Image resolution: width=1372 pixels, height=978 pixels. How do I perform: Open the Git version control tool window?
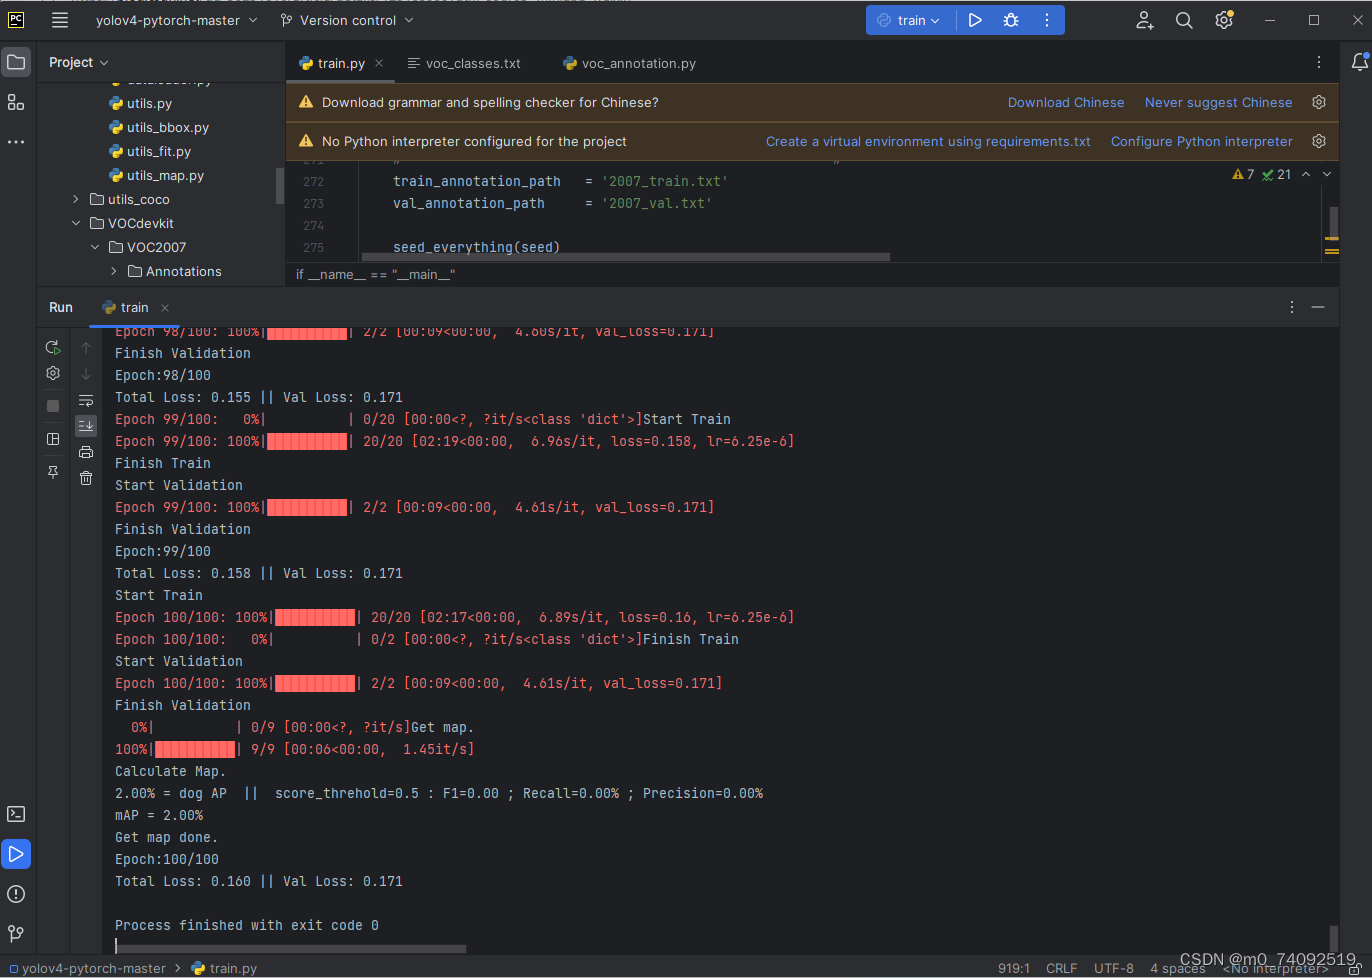[x=16, y=934]
